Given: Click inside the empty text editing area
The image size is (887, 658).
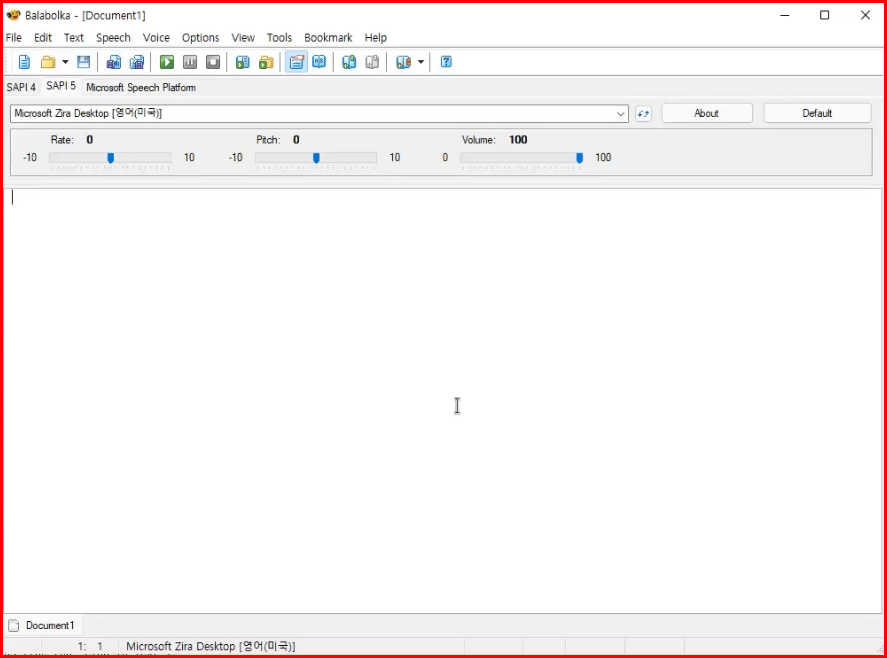Looking at the screenshot, I should pos(443,401).
